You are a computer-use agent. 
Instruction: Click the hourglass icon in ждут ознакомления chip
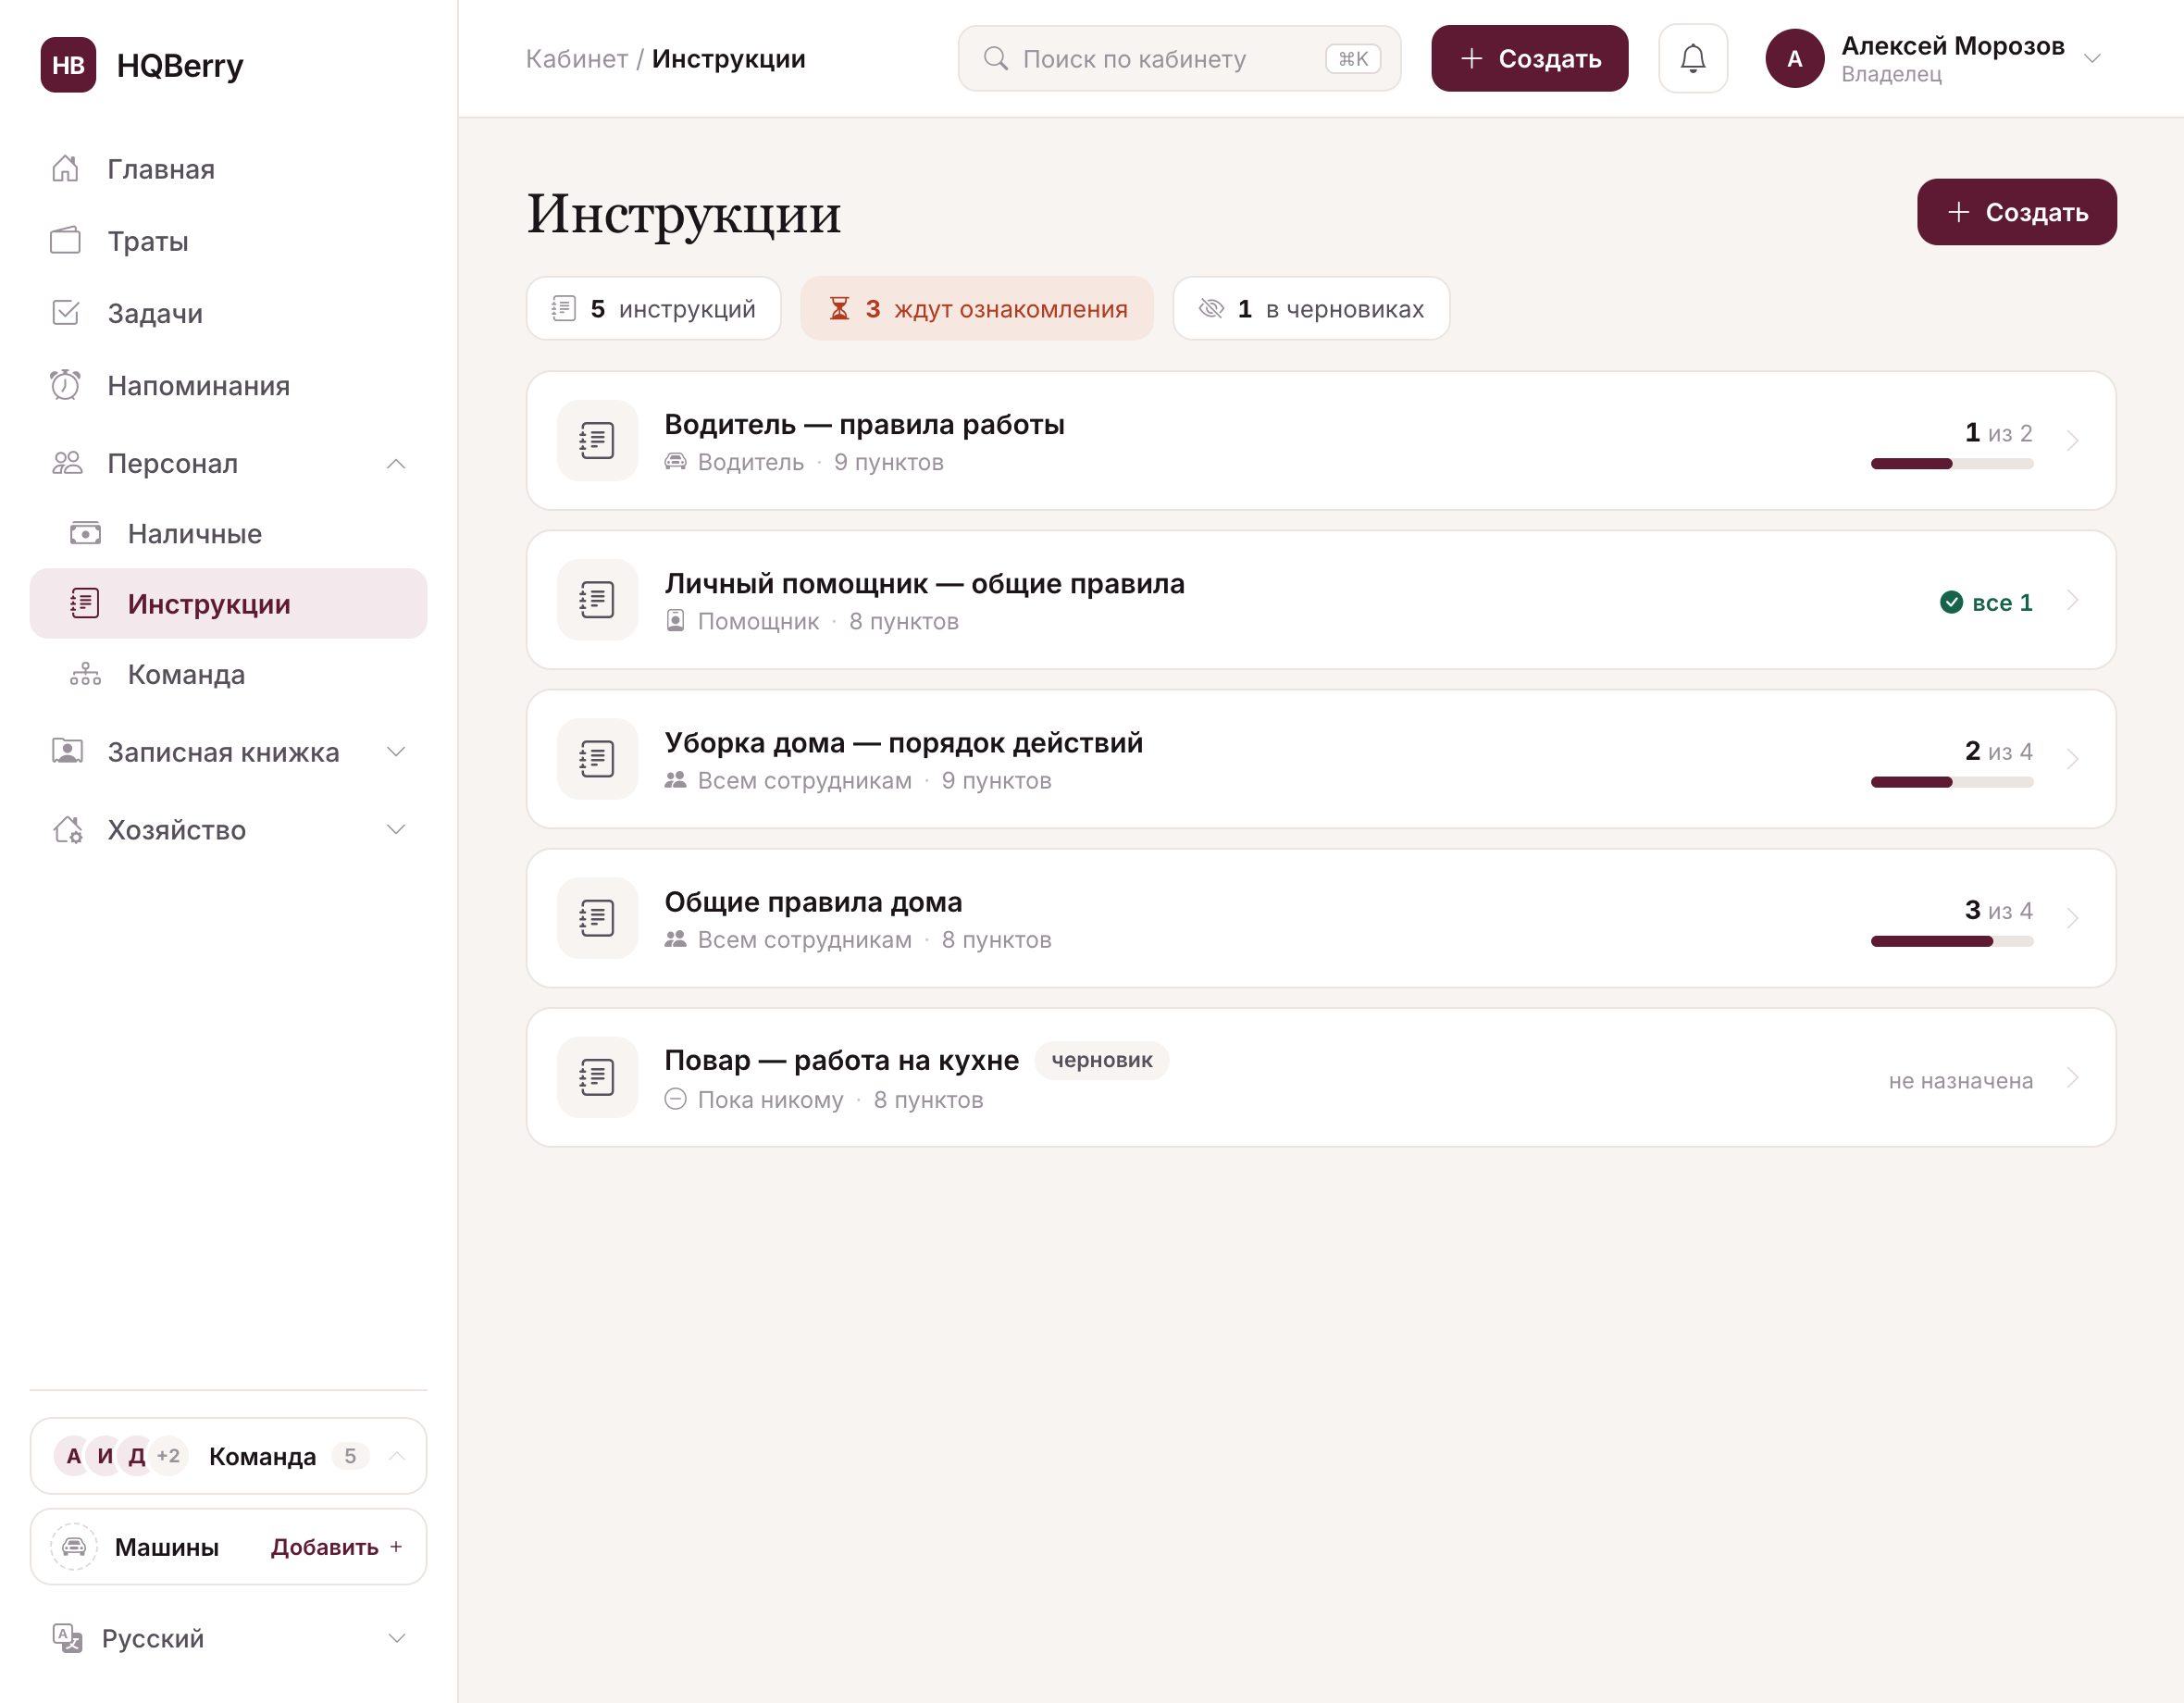[839, 309]
